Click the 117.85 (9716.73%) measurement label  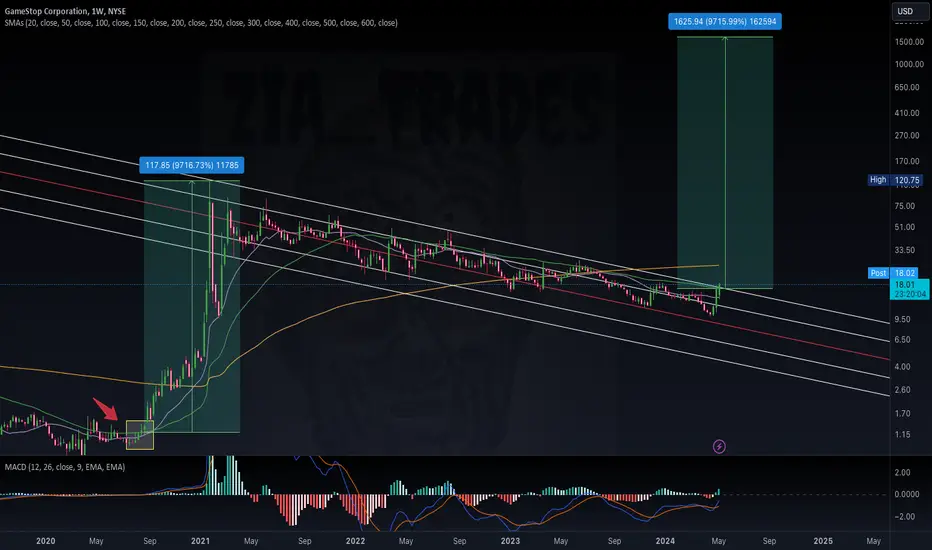191,165
